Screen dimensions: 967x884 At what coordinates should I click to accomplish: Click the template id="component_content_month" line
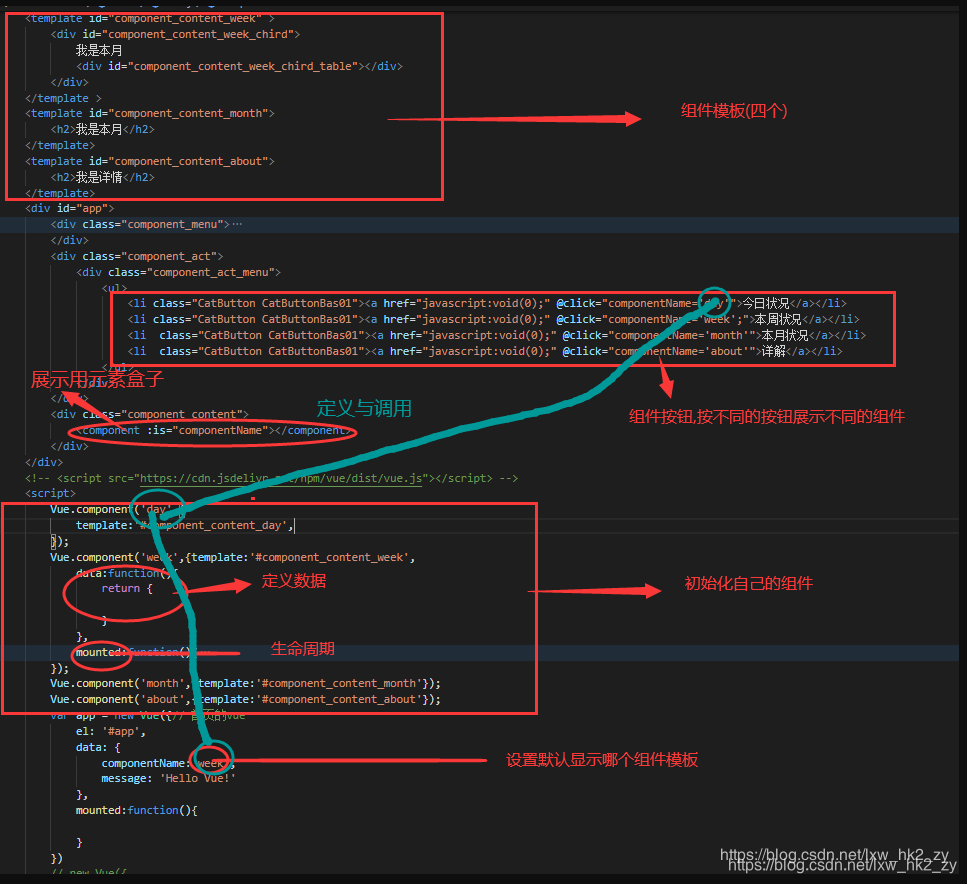[x=150, y=114]
